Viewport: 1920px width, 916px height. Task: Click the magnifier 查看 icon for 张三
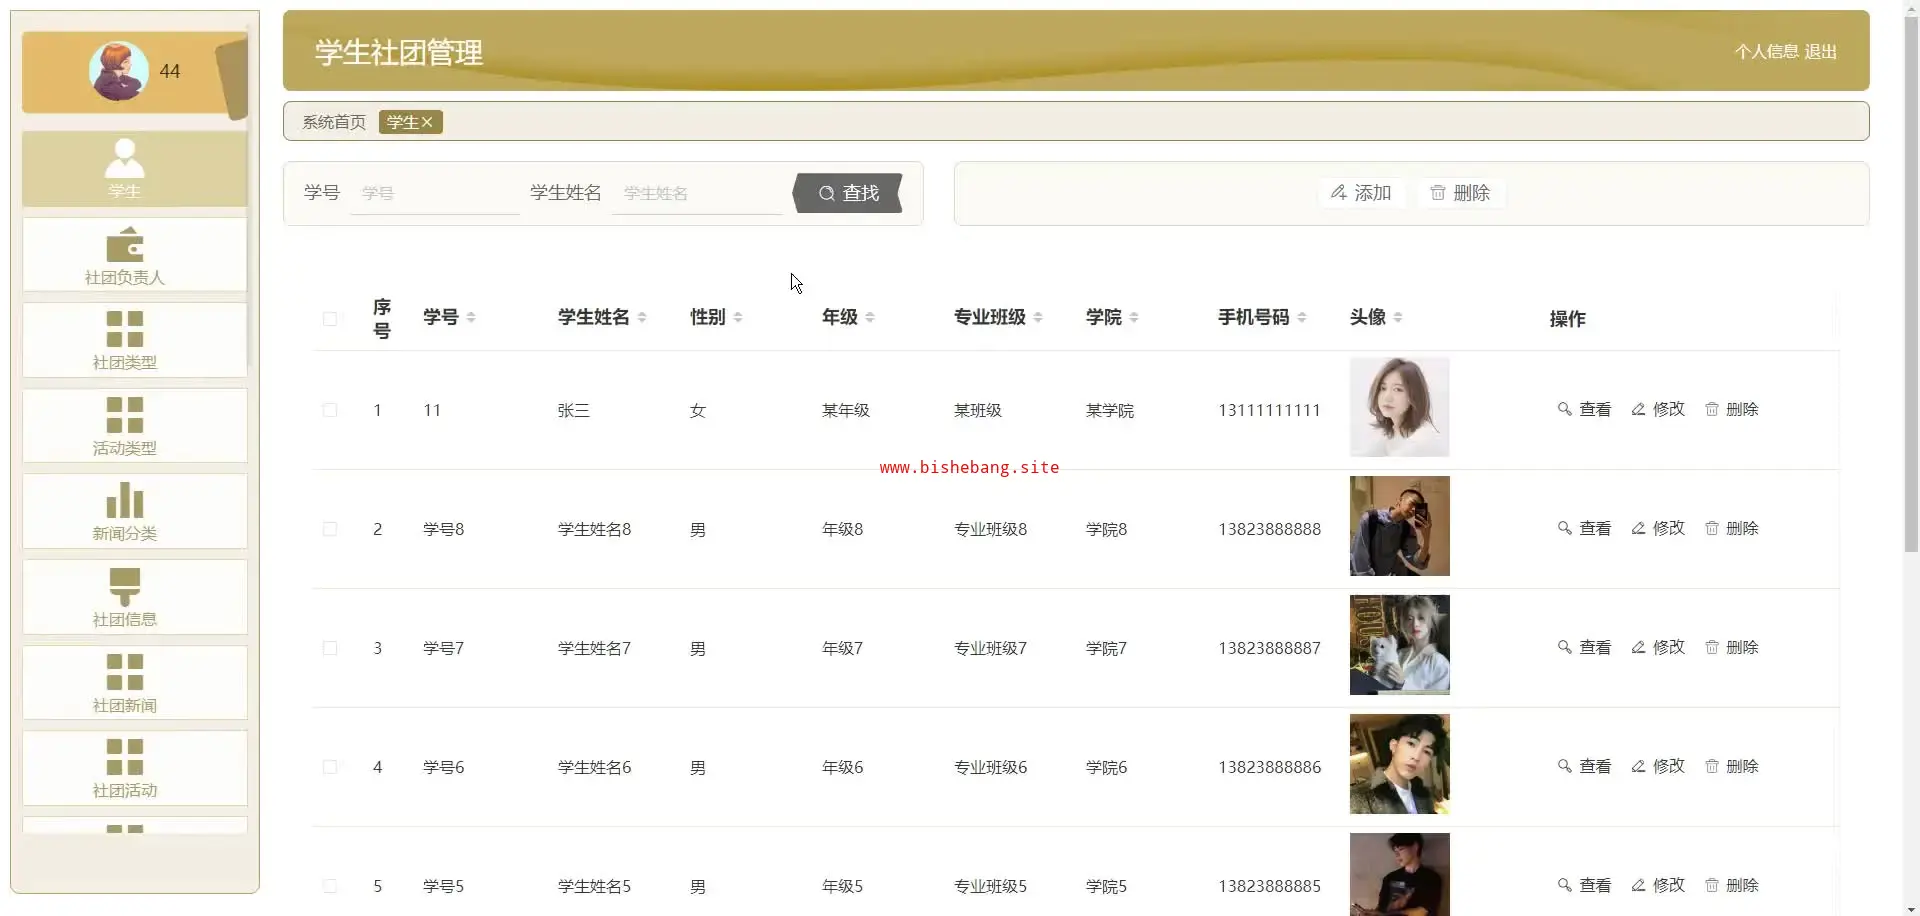[x=1565, y=409]
